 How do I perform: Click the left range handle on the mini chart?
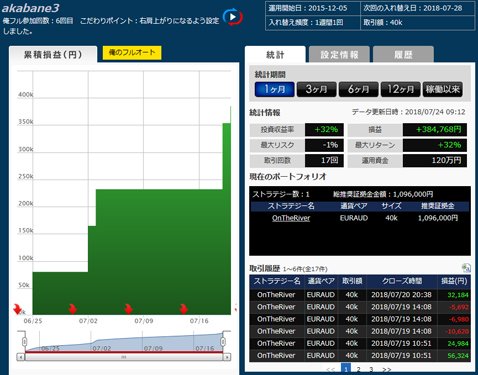pyautogui.click(x=24, y=342)
